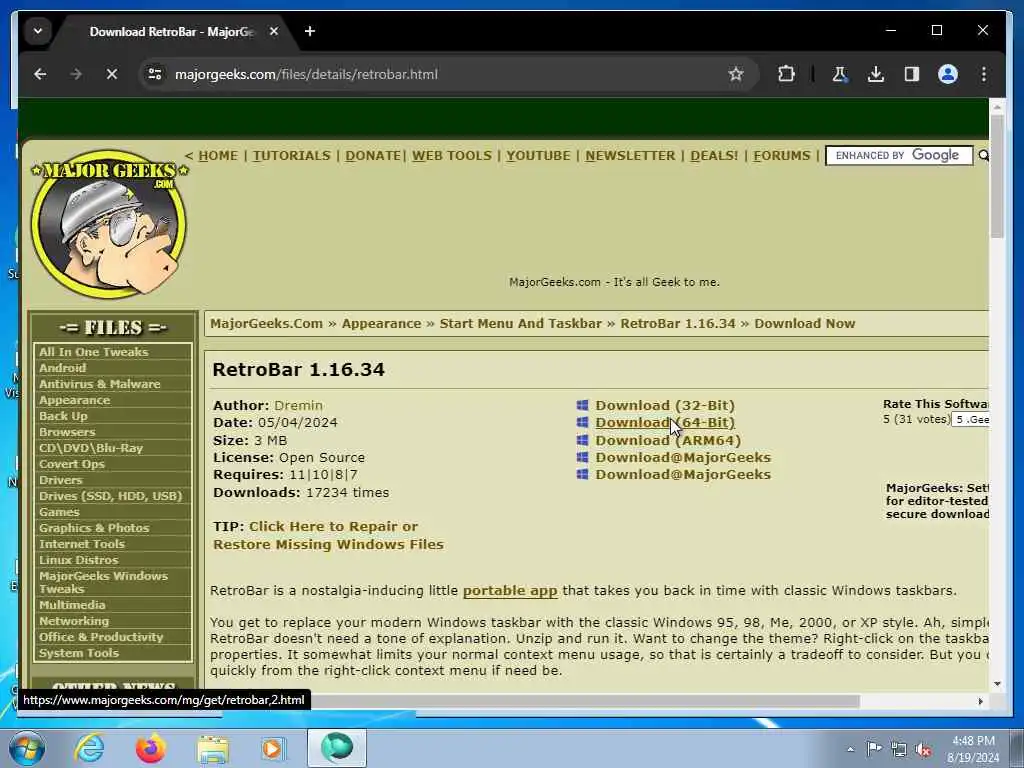This screenshot has height=768, width=1024.
Task: Click the network tray icon
Action: pos(899,750)
